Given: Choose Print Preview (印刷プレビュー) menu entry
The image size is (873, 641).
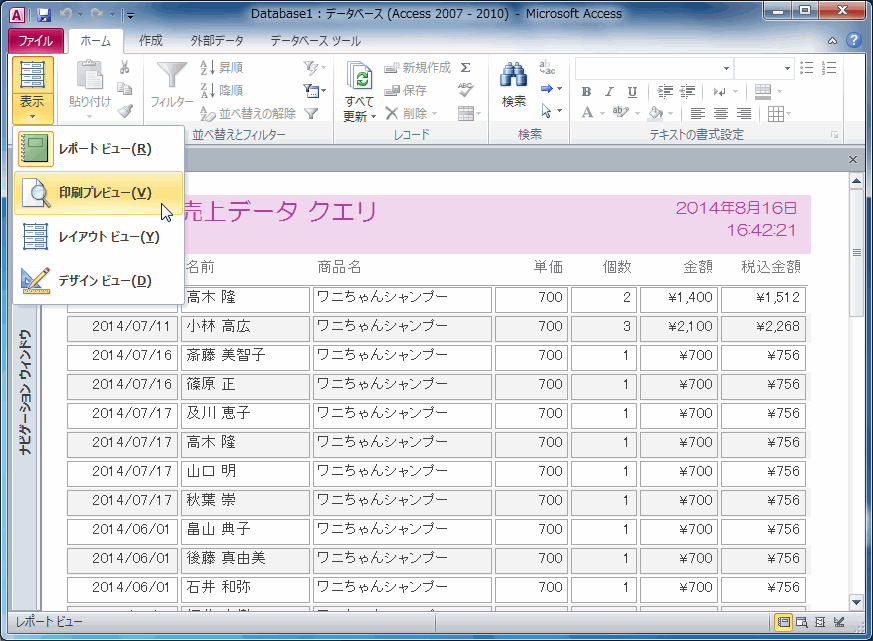Looking at the screenshot, I should pos(98,193).
